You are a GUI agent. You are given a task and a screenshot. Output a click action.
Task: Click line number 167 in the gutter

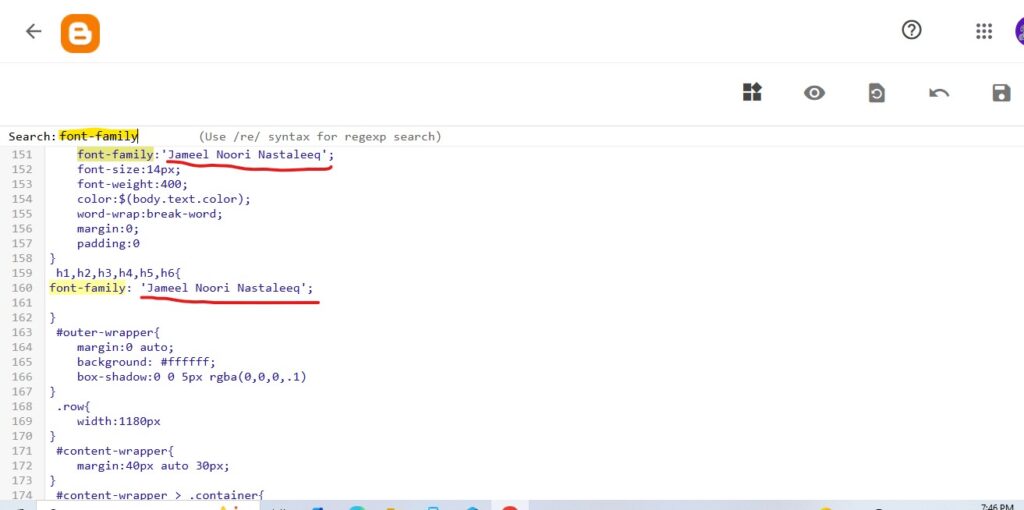tap(22, 392)
